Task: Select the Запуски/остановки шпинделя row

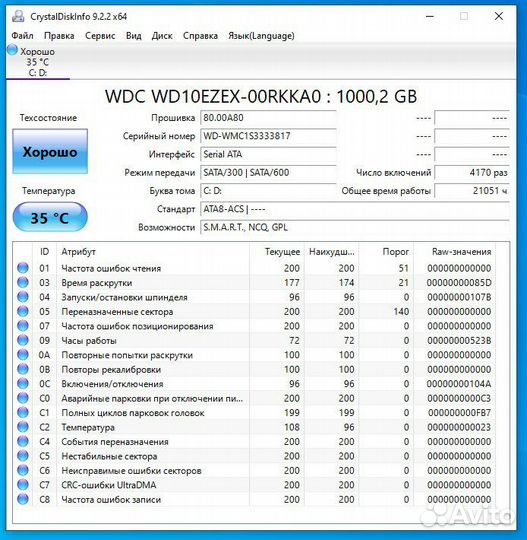Action: (255, 297)
